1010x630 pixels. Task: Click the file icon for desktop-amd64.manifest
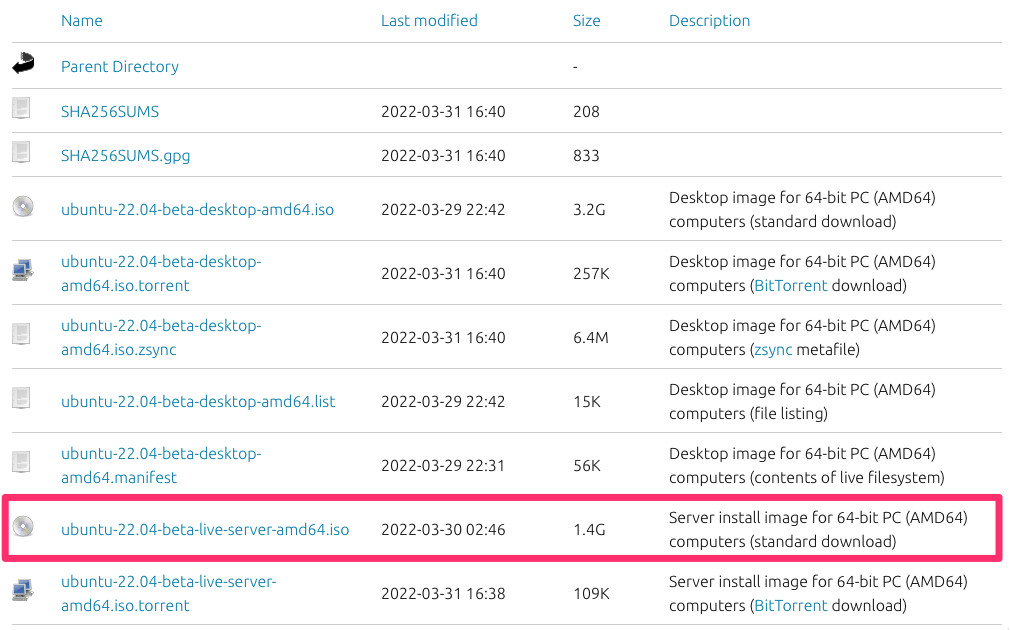pos(21,461)
